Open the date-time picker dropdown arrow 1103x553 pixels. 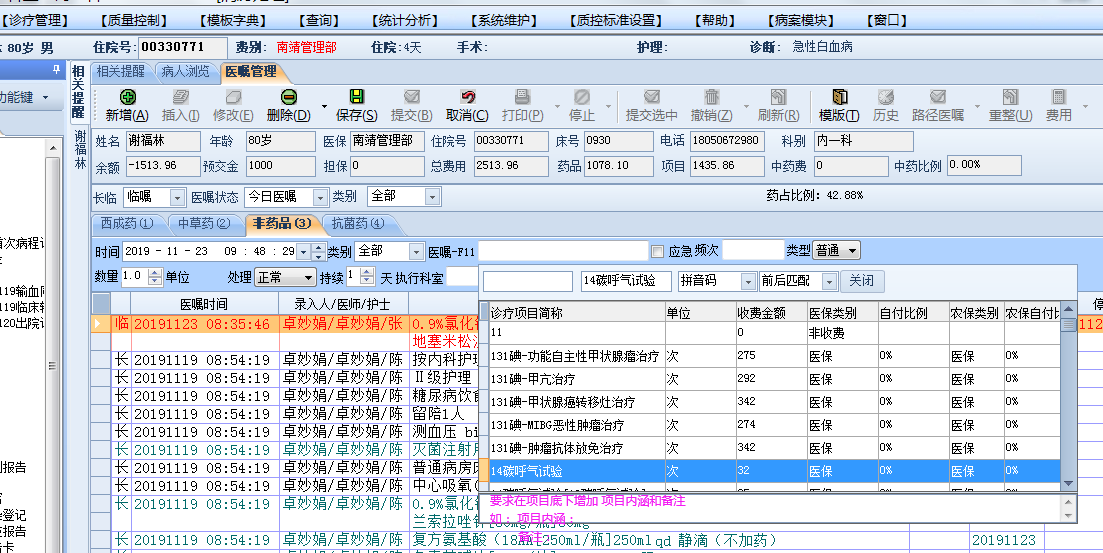[x=303, y=251]
